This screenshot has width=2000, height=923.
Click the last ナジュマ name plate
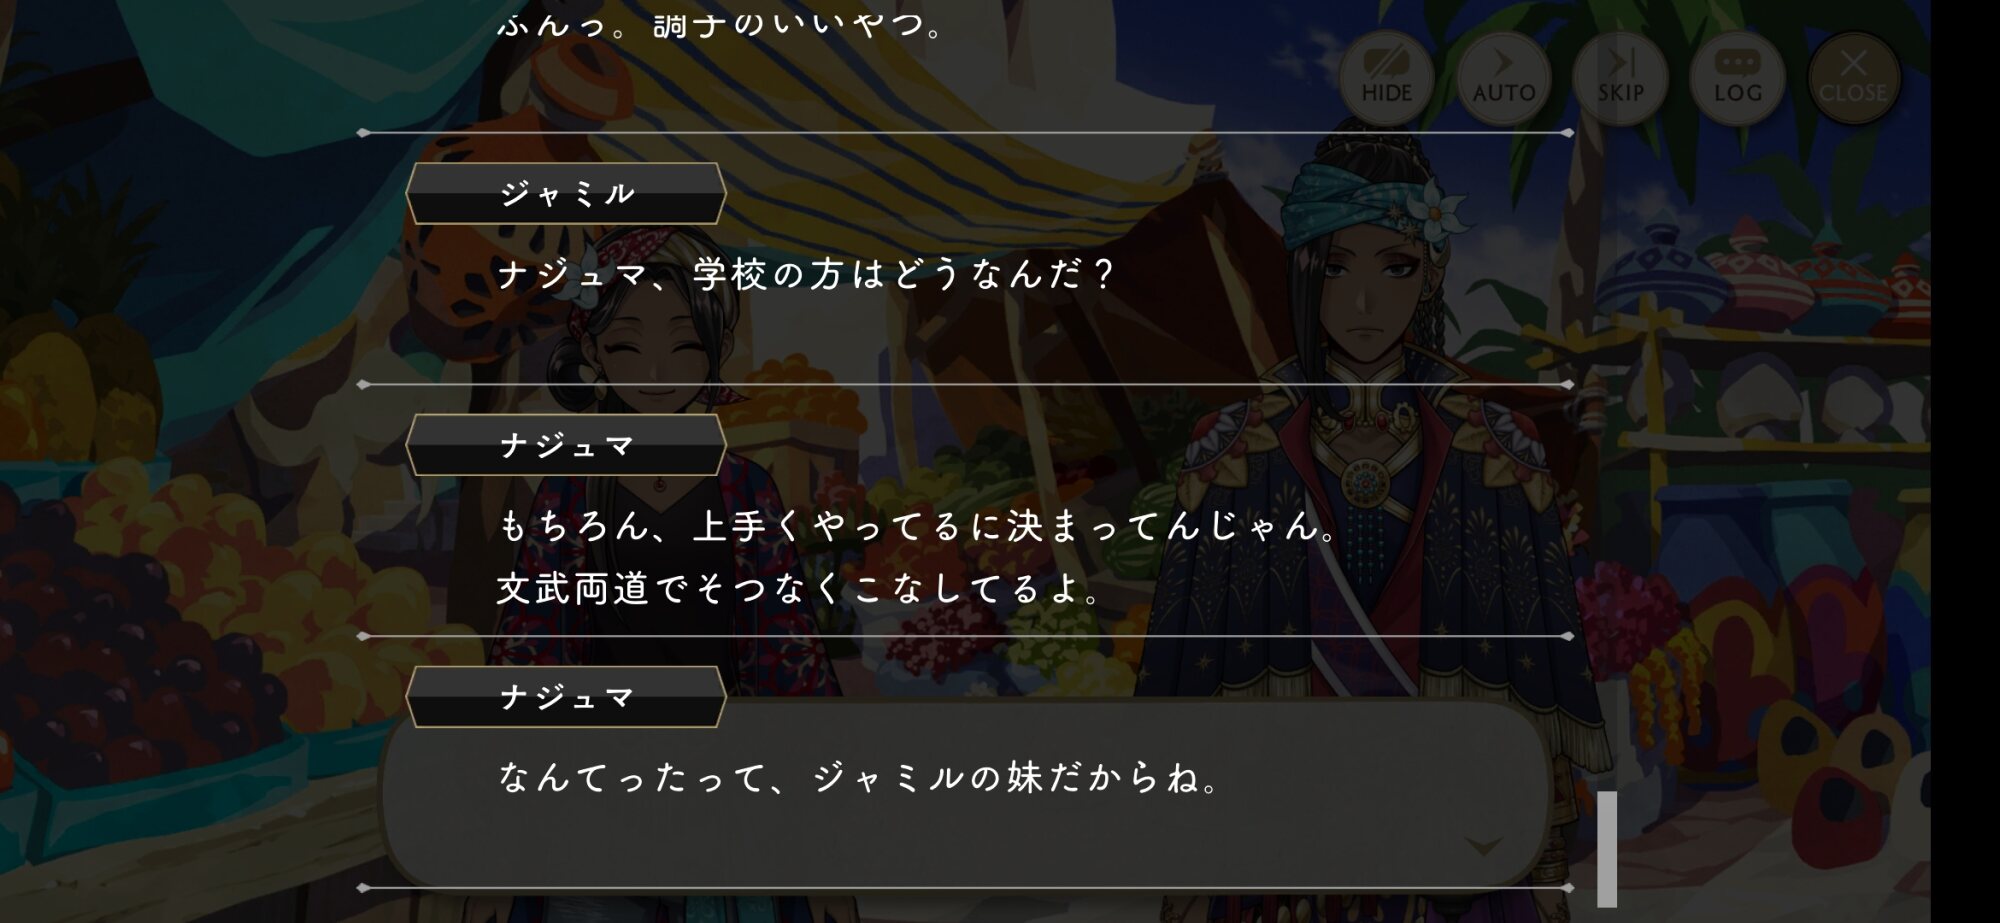(566, 697)
